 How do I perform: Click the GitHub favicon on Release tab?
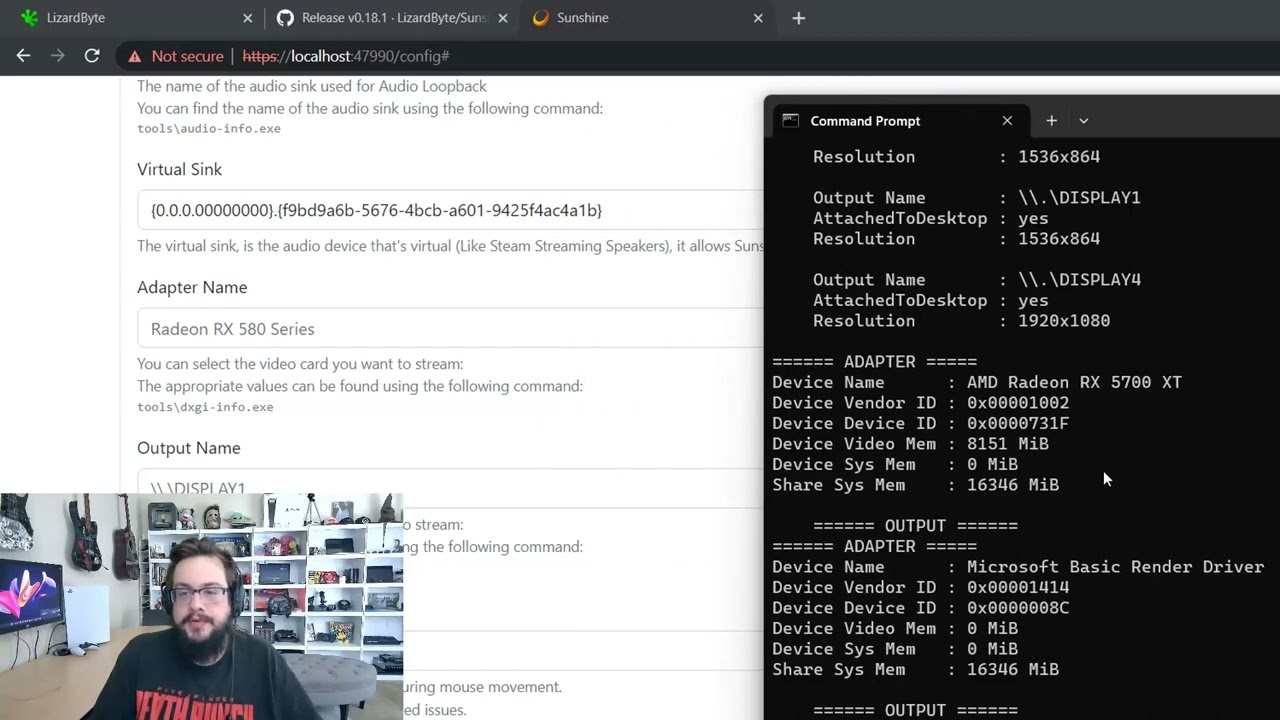click(285, 18)
